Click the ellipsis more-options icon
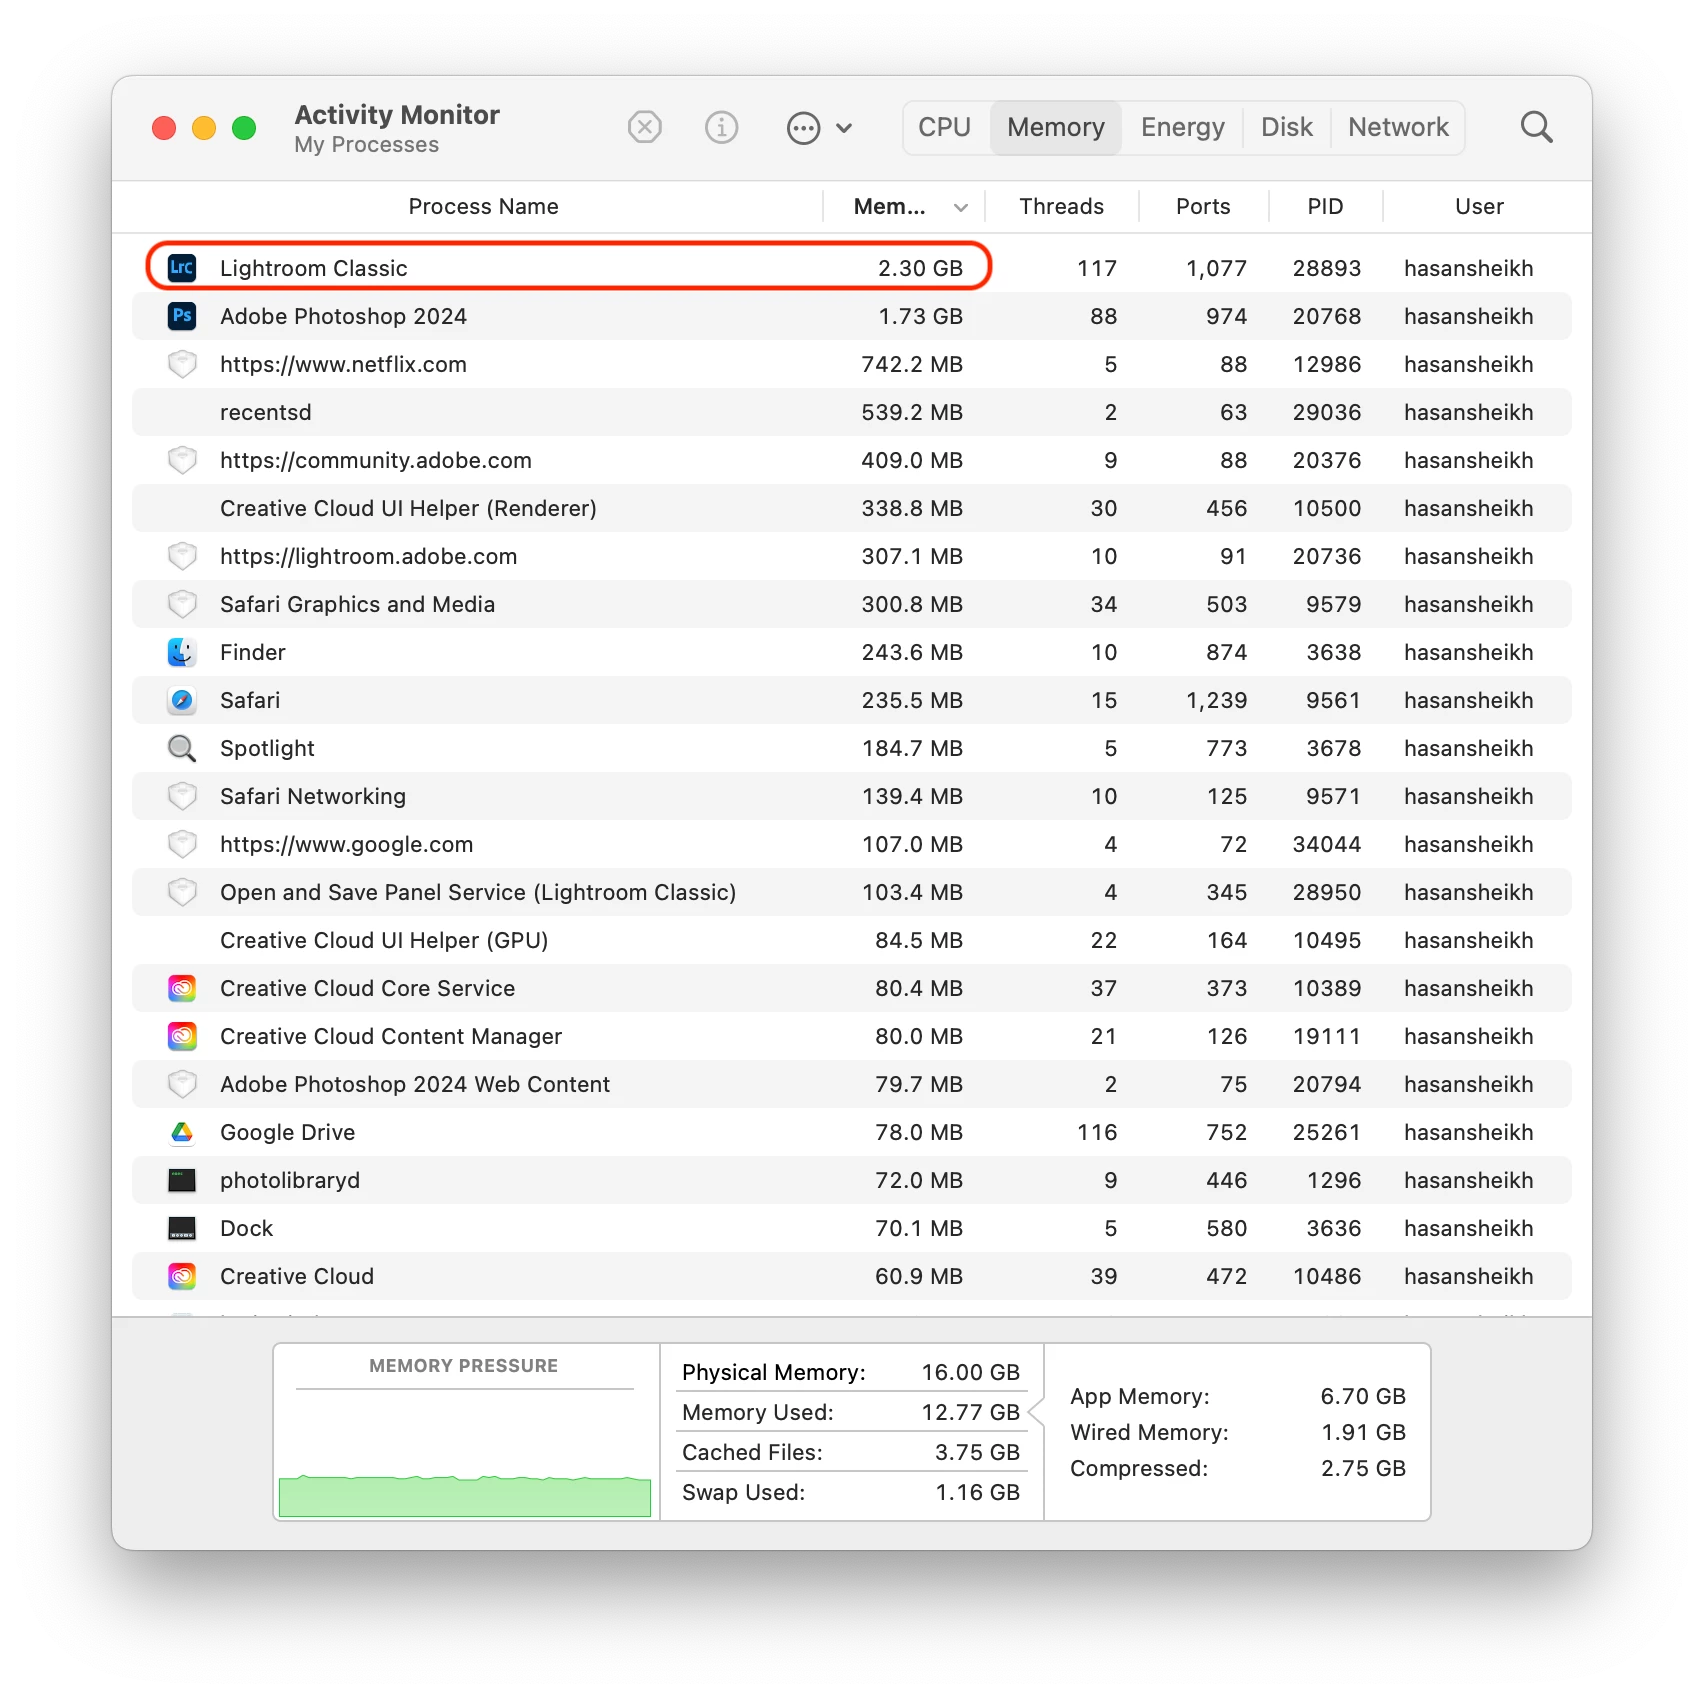The height and width of the screenshot is (1698, 1704). point(803,128)
